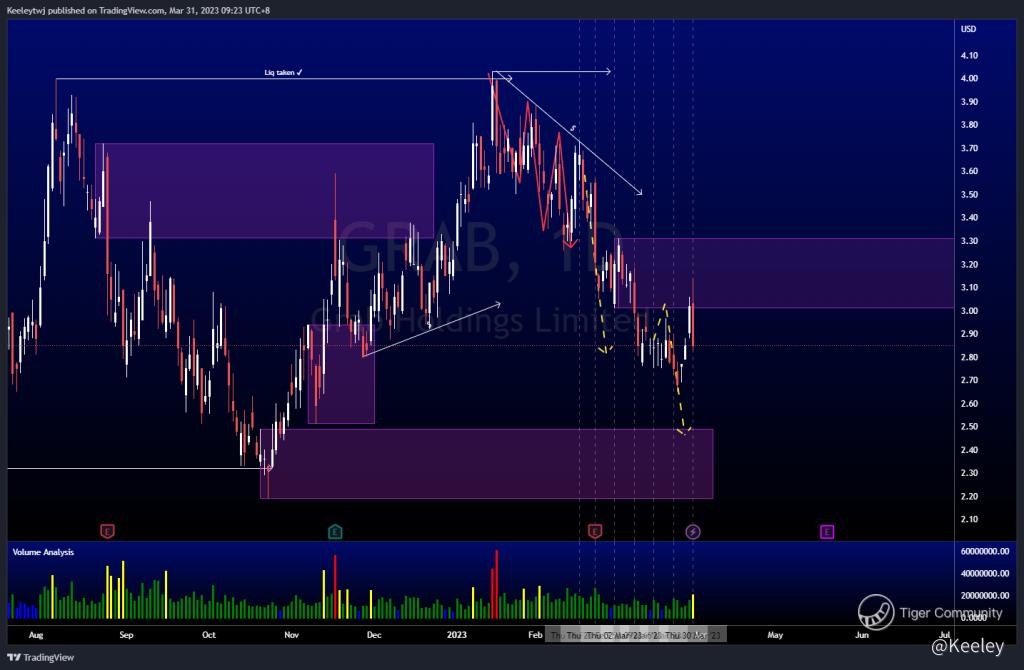This screenshot has width=1024, height=670.
Task: Click the Jun label on time axis
Action: pos(862,635)
